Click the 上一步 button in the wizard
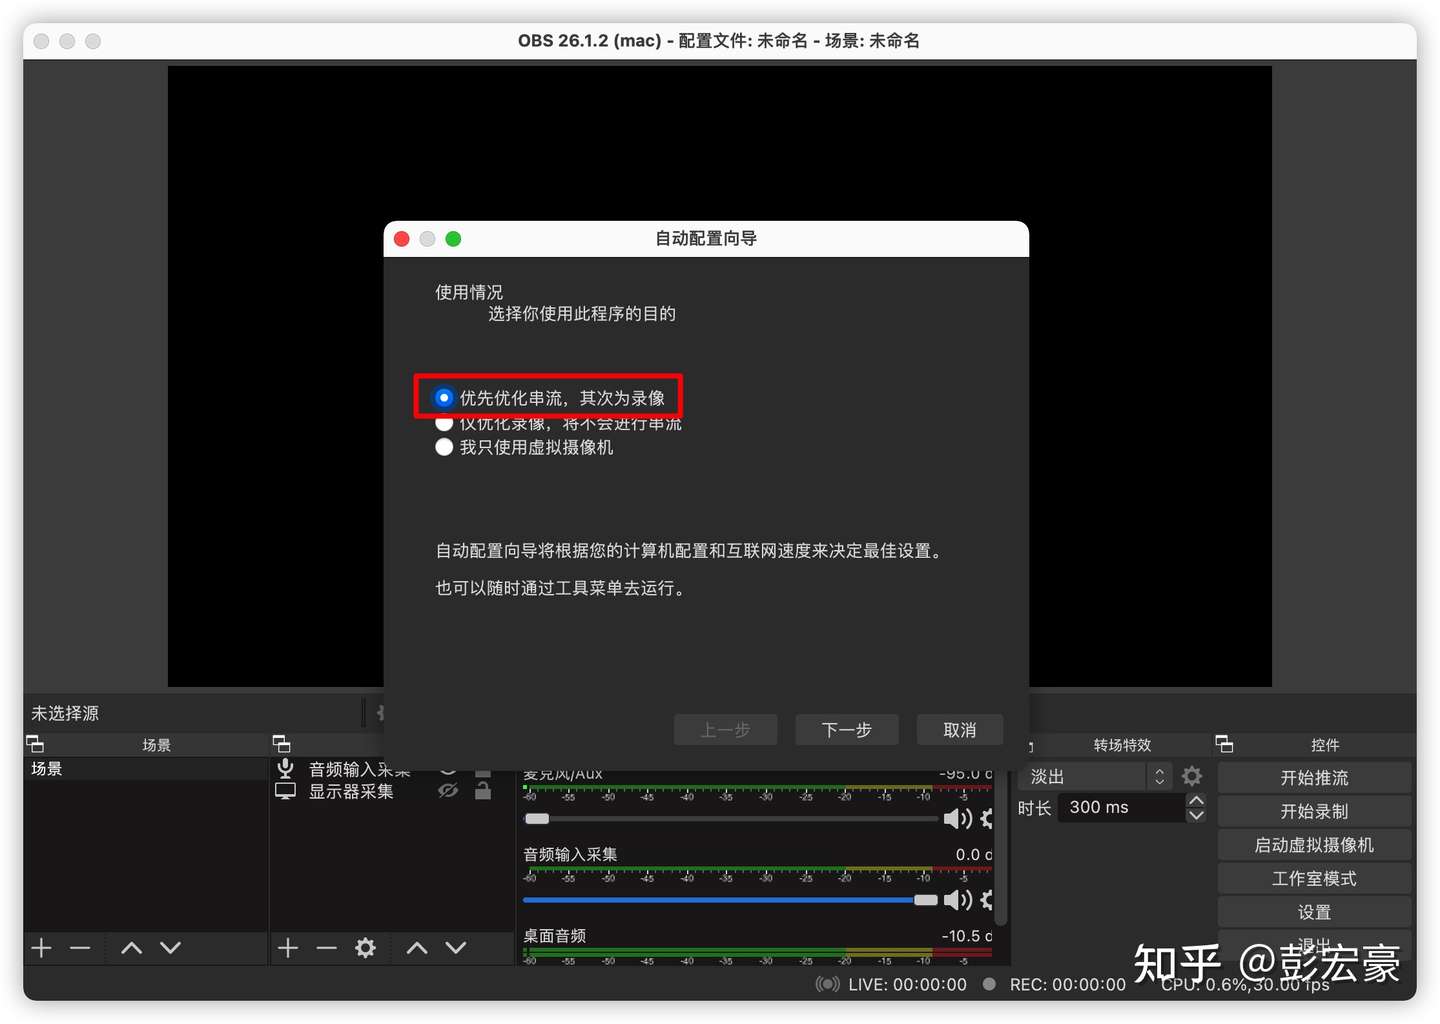 click(726, 730)
